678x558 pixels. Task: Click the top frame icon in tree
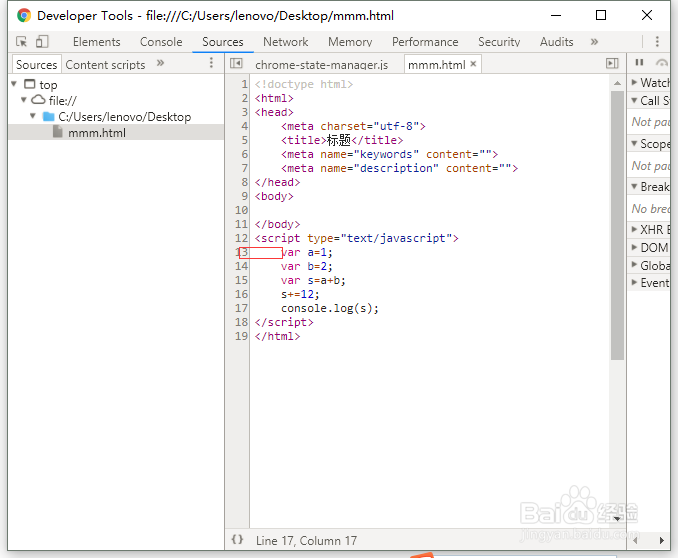point(29,83)
